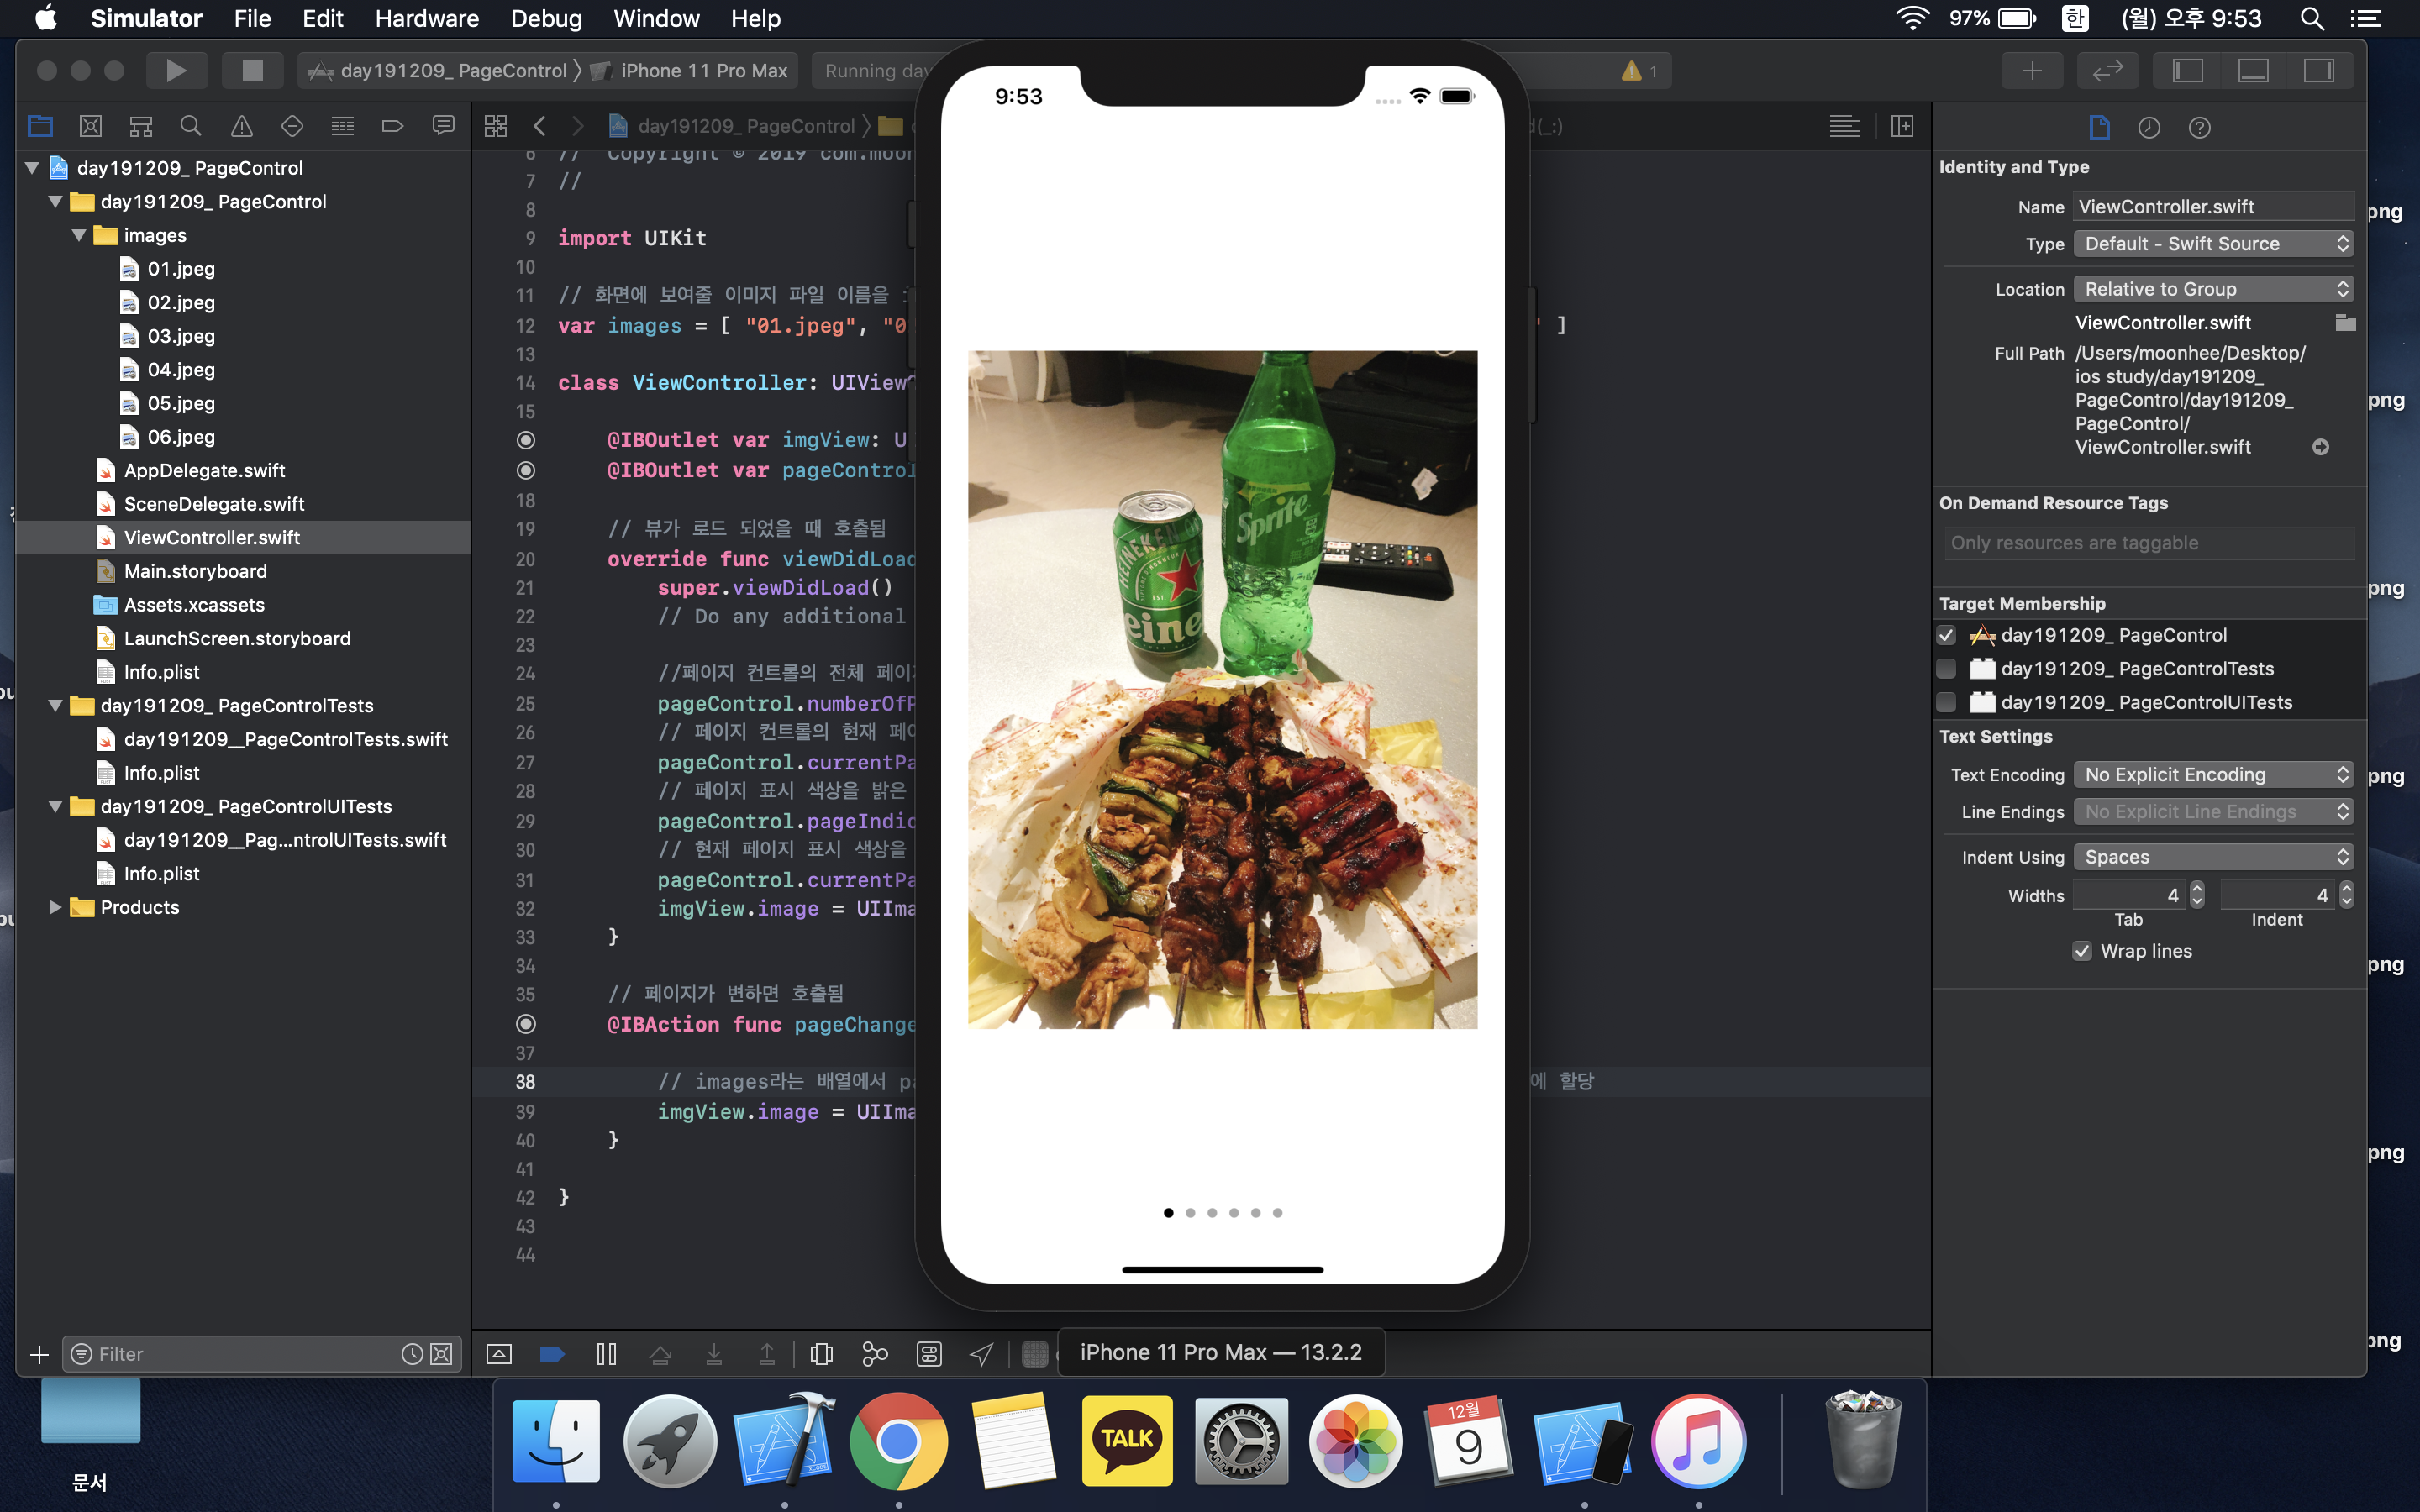Collapse the images folder
Viewport: 2420px width, 1512px height.
point(79,235)
